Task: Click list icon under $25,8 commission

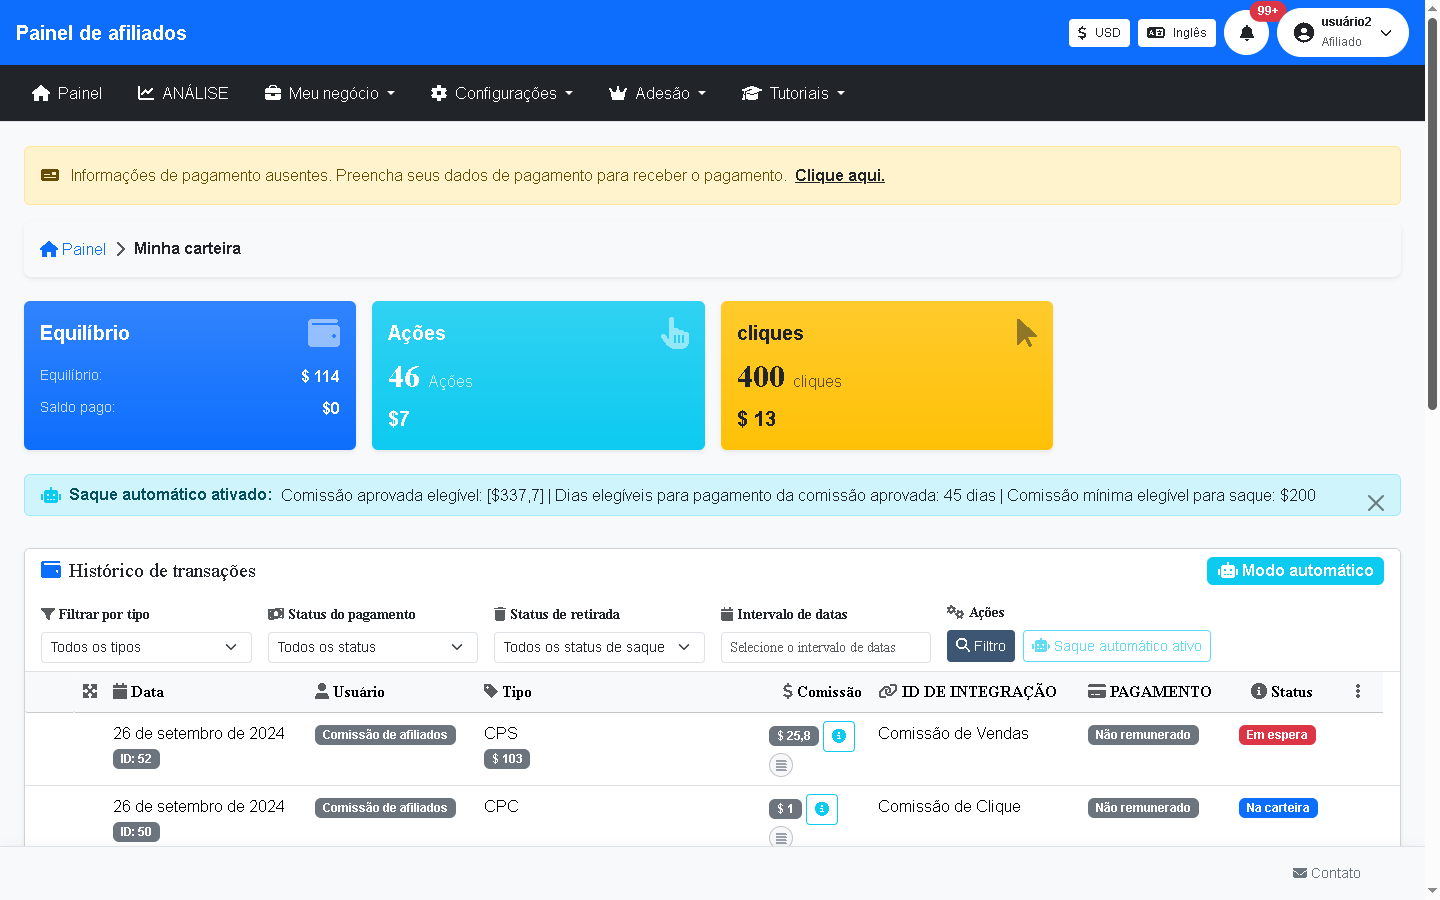Action: (781, 765)
